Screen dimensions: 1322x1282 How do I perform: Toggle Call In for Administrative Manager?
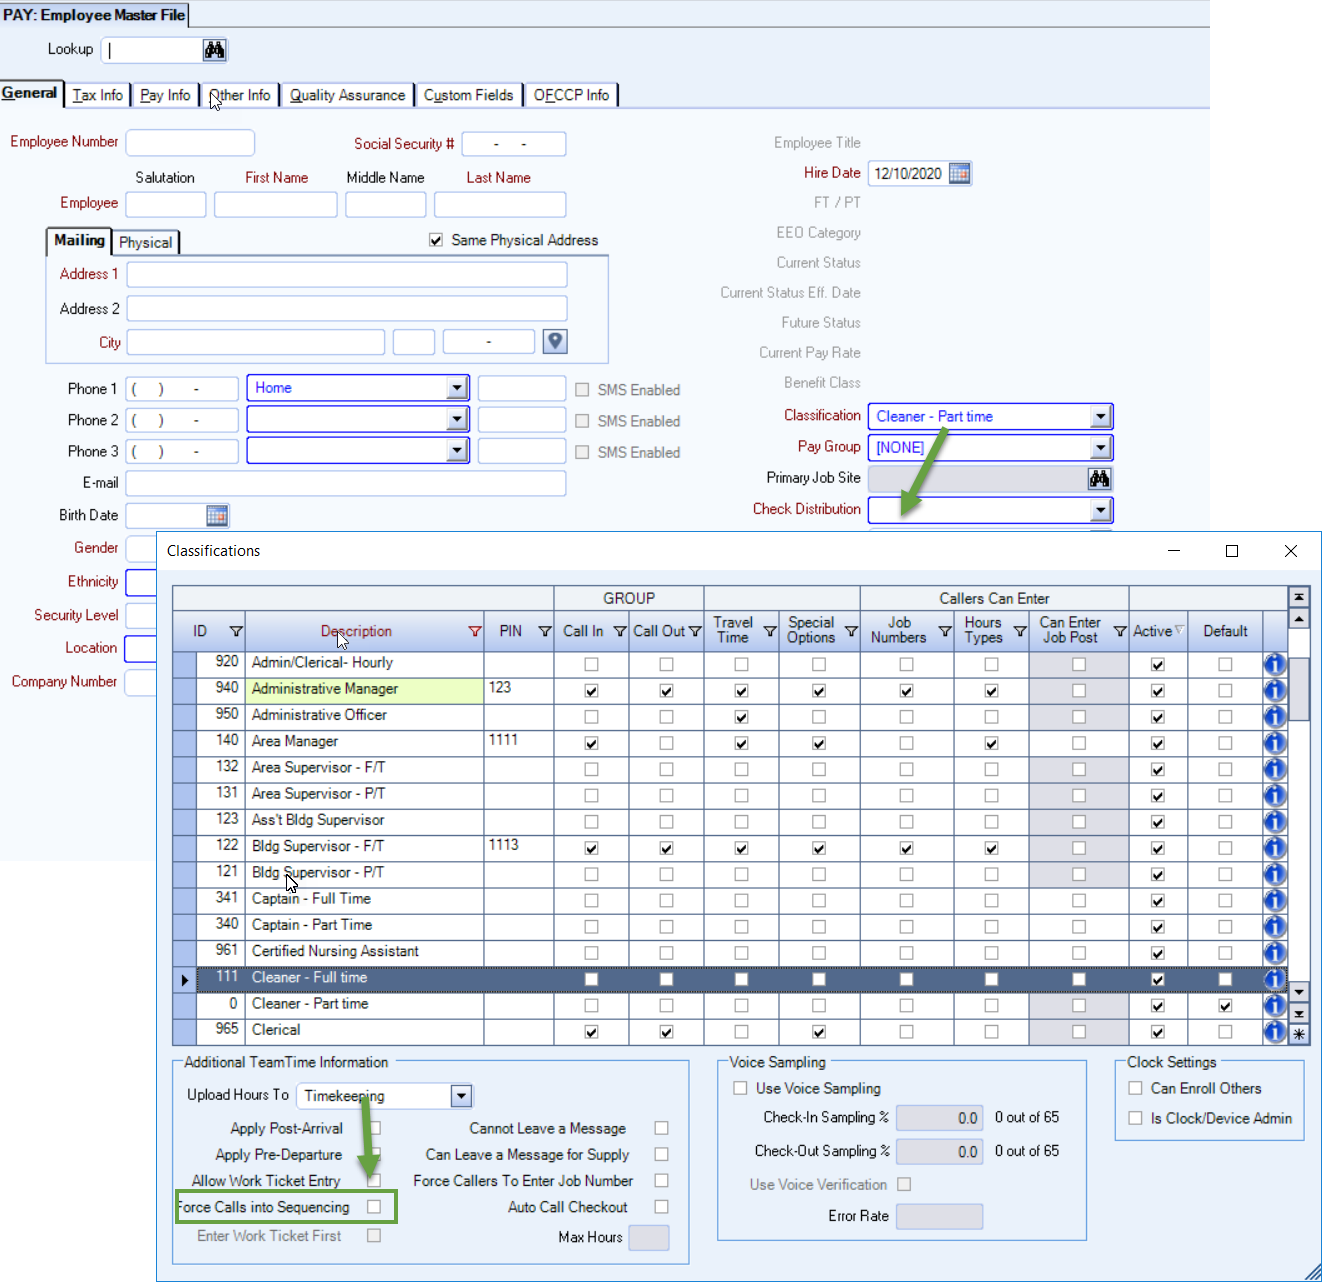pos(591,691)
